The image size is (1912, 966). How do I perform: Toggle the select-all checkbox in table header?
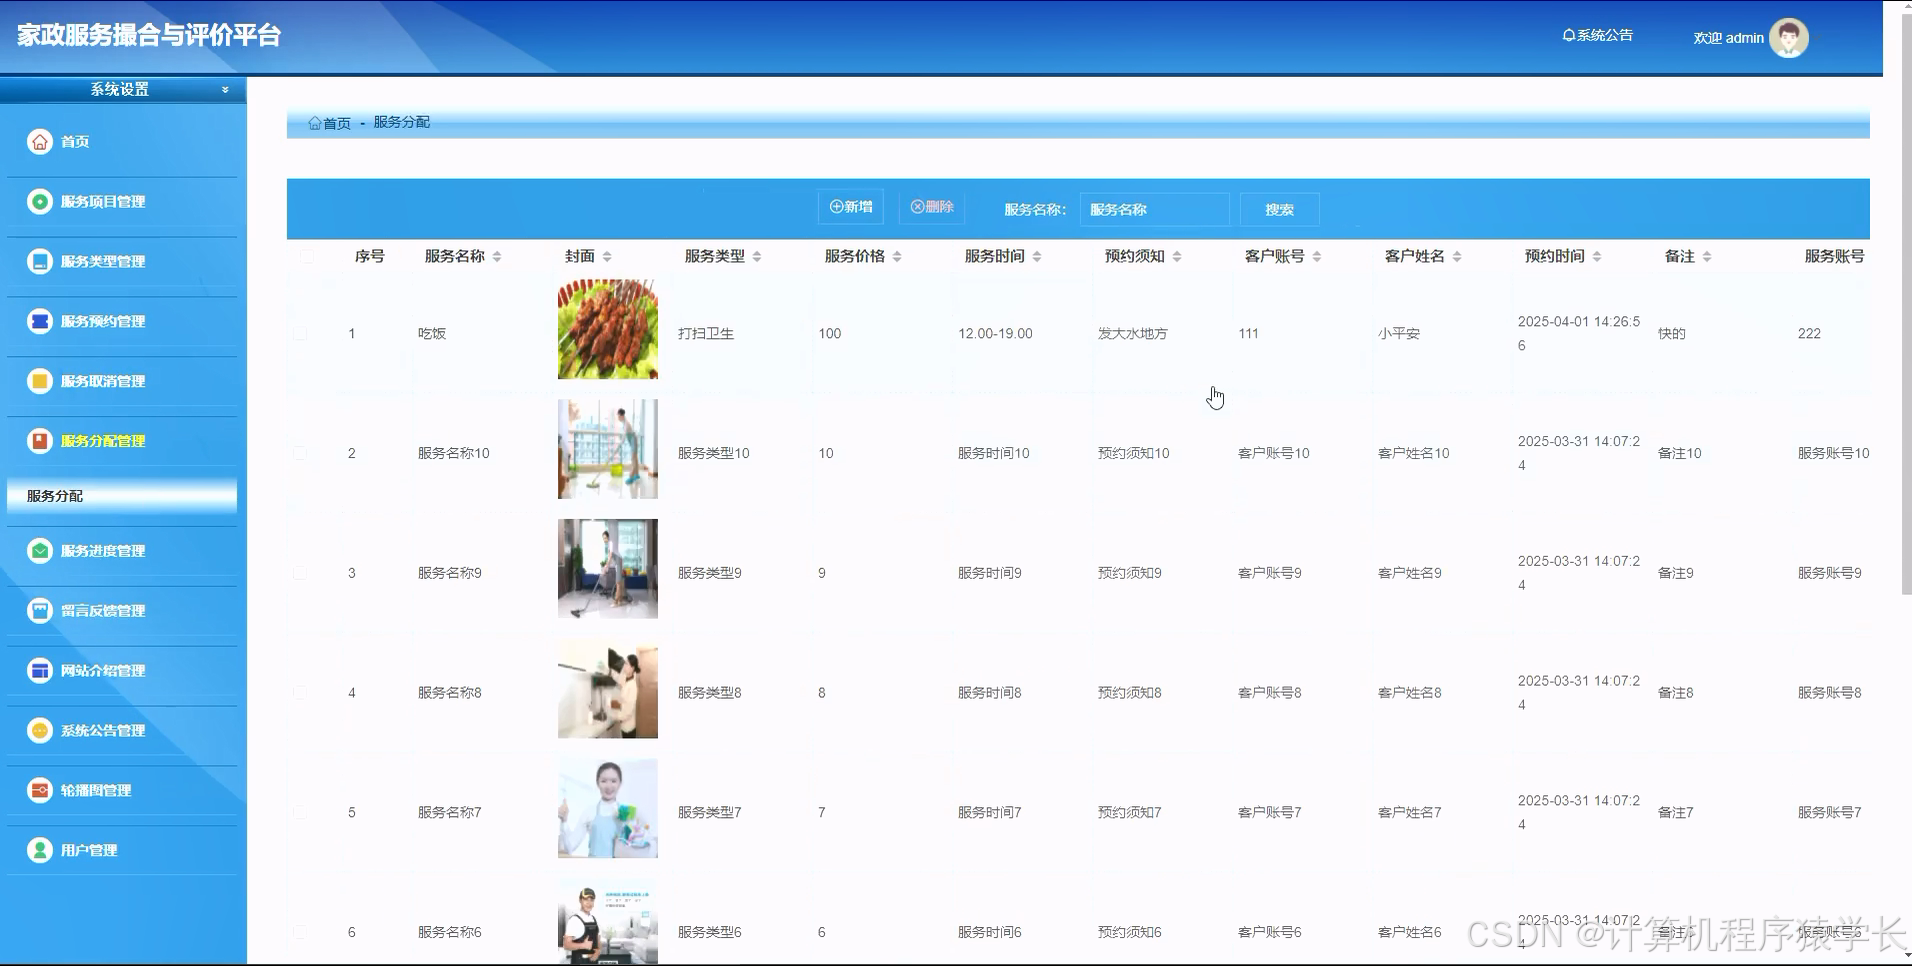pos(306,256)
